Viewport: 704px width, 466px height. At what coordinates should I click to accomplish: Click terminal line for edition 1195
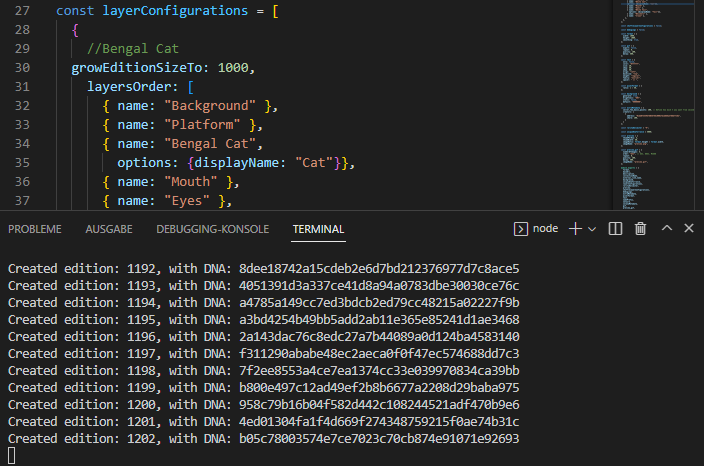264,320
